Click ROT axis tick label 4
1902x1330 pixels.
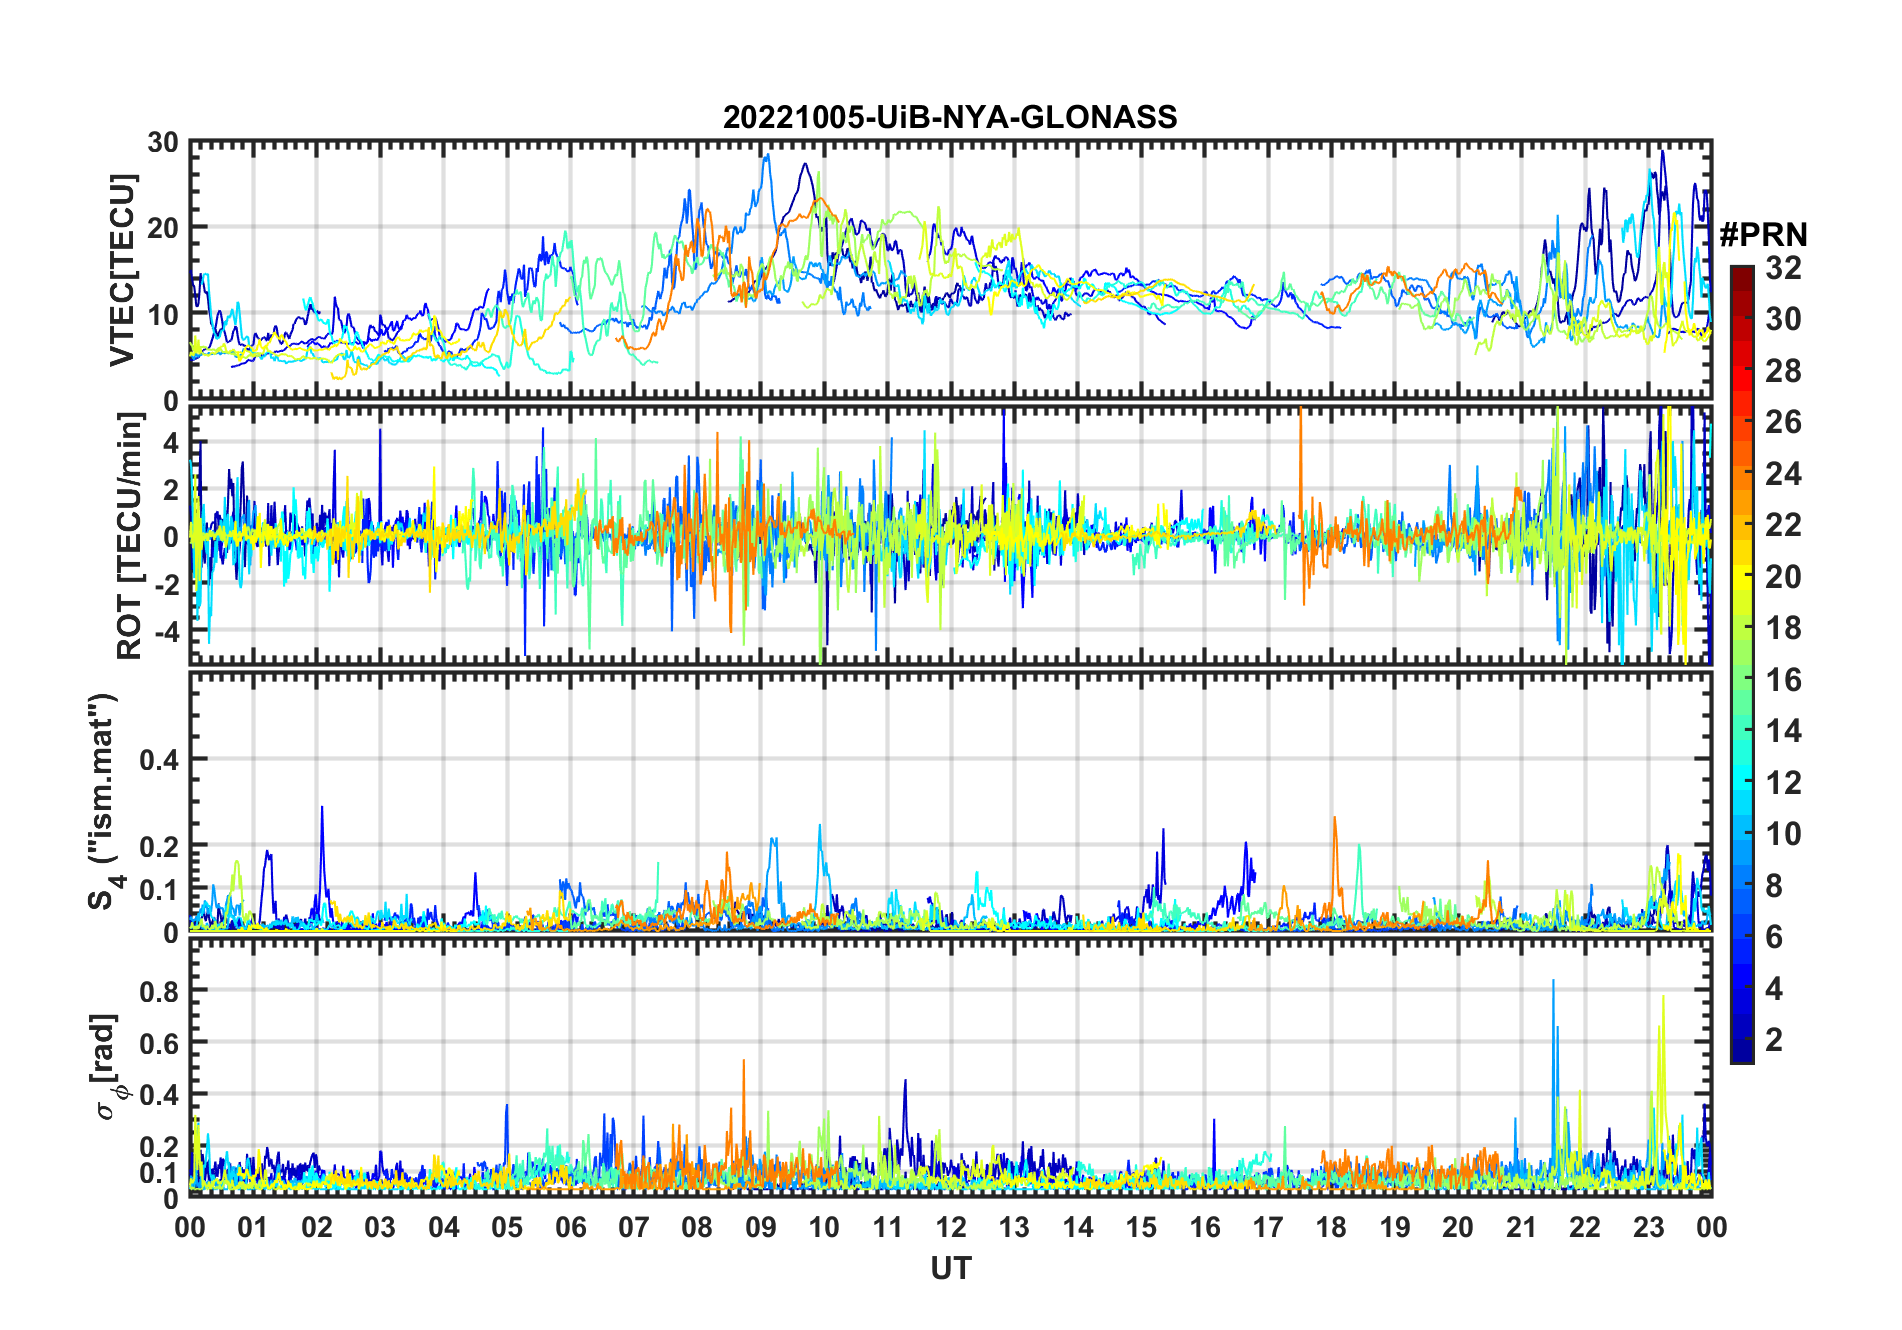point(171,442)
